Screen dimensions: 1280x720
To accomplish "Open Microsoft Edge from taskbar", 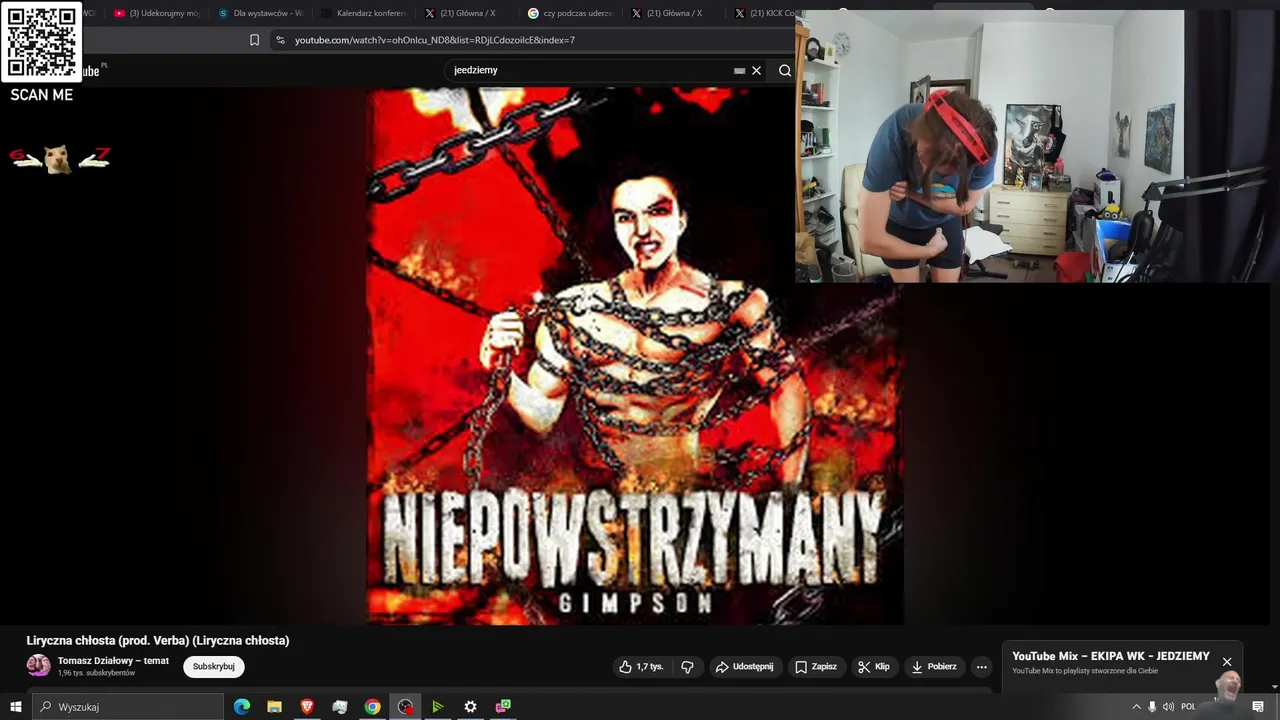I will coord(242,707).
